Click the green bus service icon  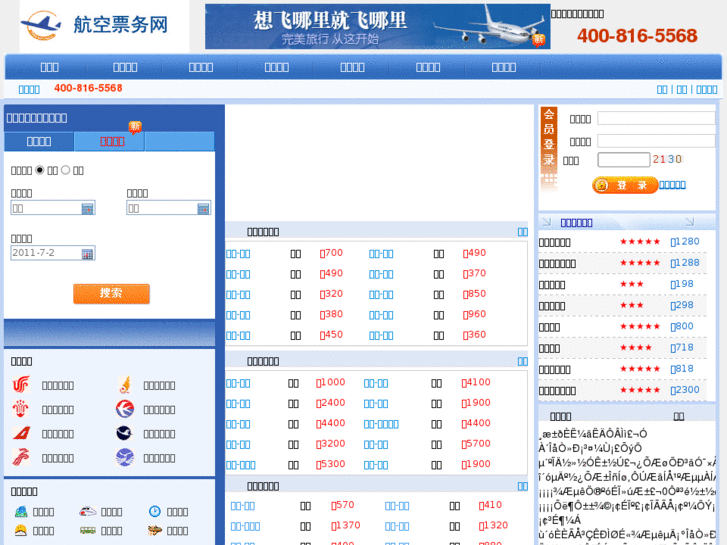tap(88, 530)
